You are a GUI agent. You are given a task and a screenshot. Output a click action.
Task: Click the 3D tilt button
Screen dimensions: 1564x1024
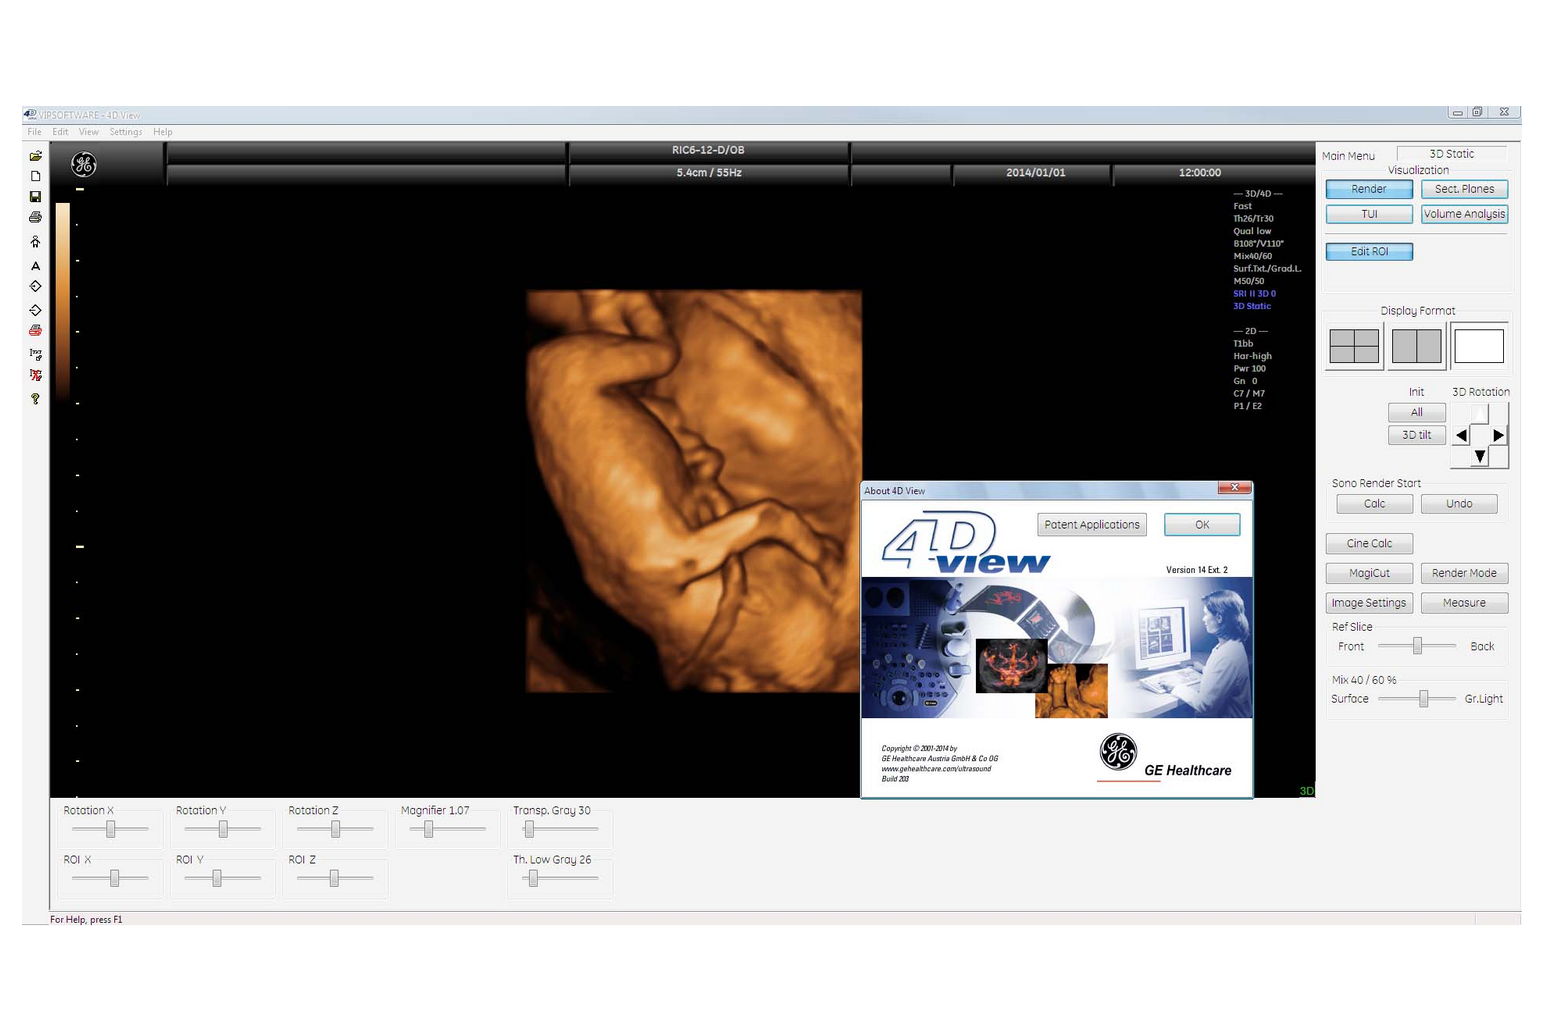pos(1416,435)
